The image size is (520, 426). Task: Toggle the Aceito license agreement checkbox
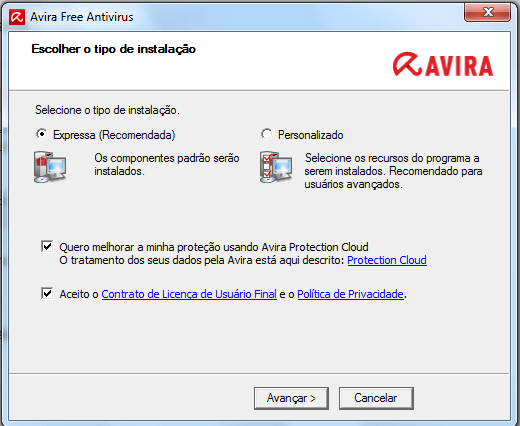pos(47,294)
